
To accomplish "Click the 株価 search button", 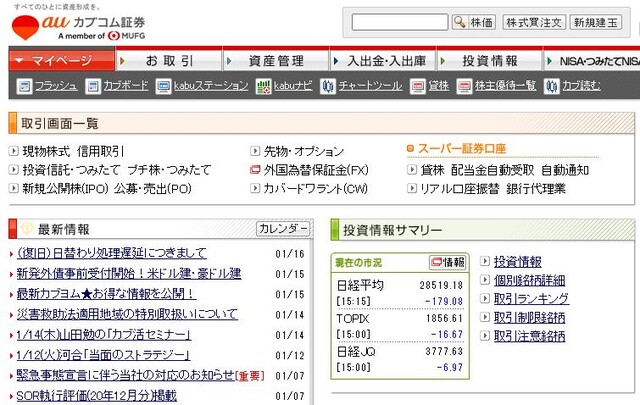I will [474, 22].
